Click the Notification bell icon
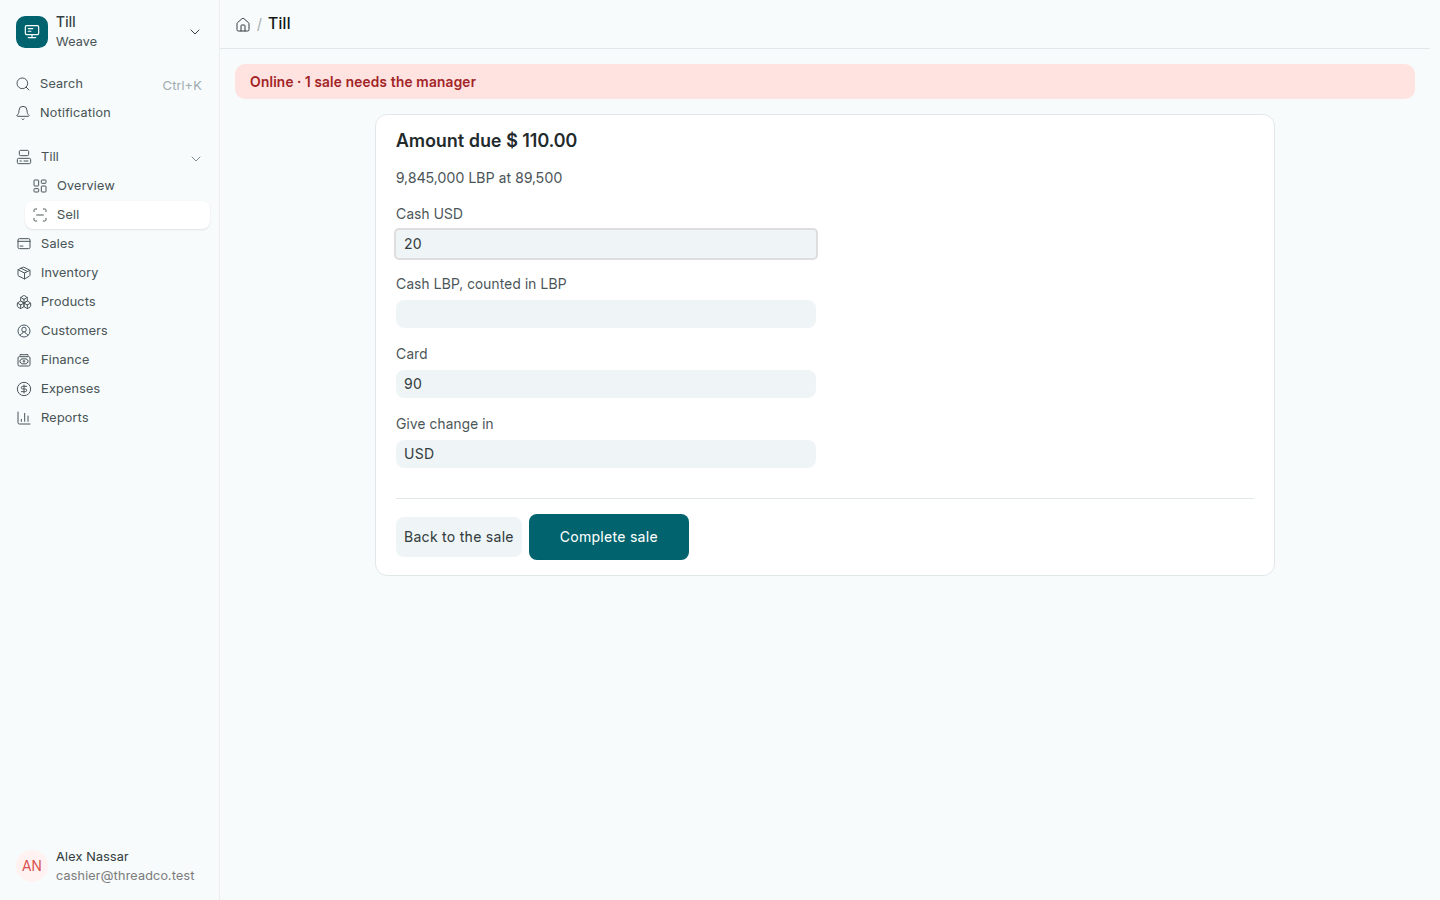The width and height of the screenshot is (1440, 900). (x=23, y=113)
